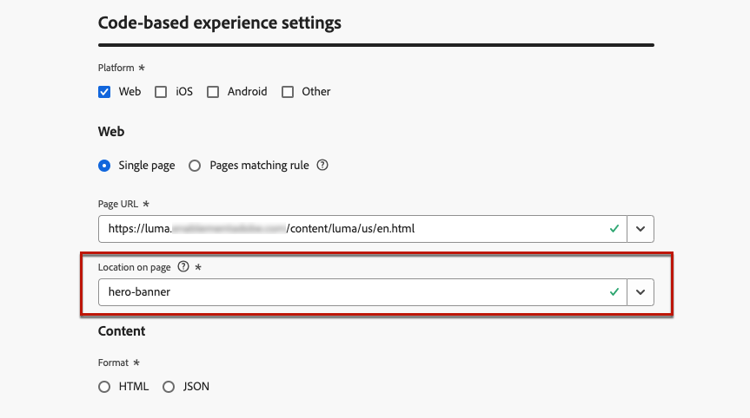The width and height of the screenshot is (750, 418).
Task: Click inside the Page URL text field
Action: click(350, 228)
